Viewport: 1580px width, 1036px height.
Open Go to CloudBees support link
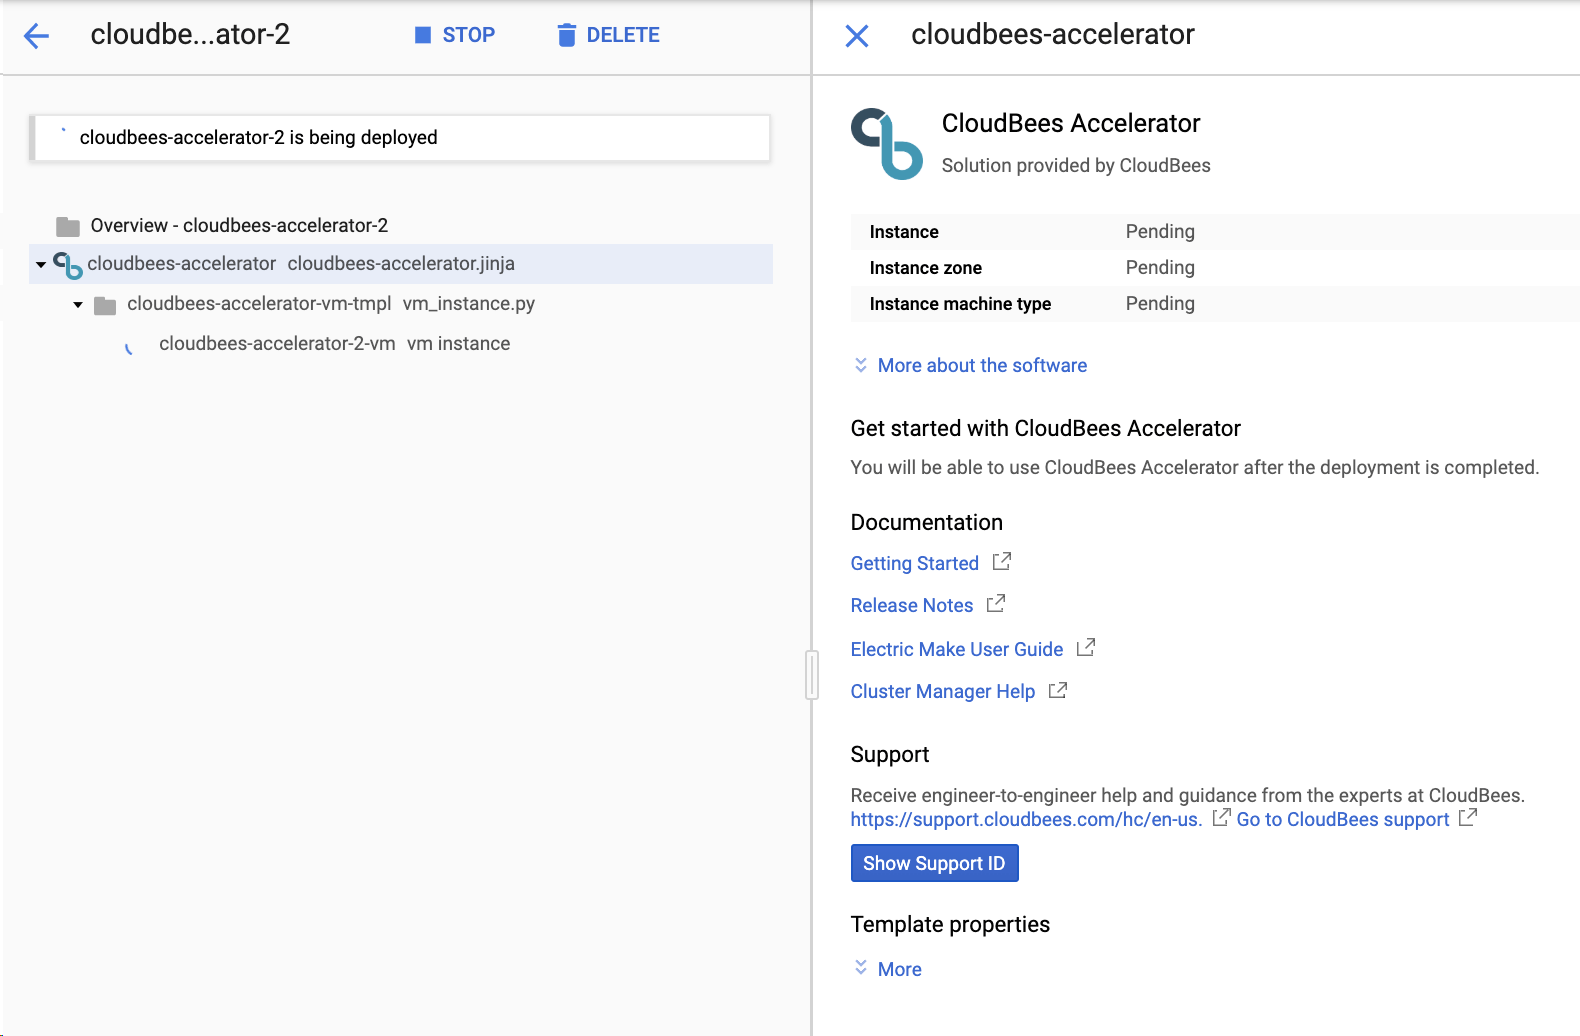coord(1343,819)
